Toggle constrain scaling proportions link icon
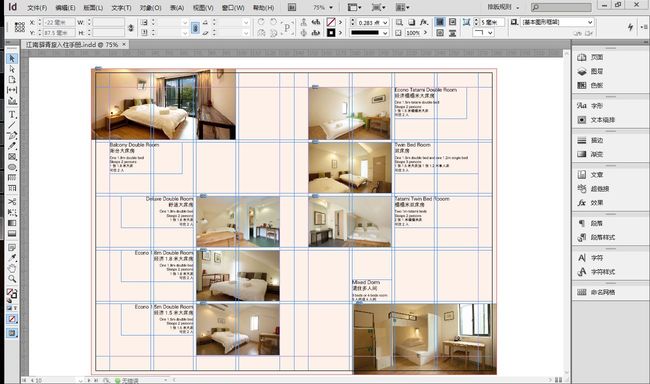The image size is (650, 384). (195, 27)
